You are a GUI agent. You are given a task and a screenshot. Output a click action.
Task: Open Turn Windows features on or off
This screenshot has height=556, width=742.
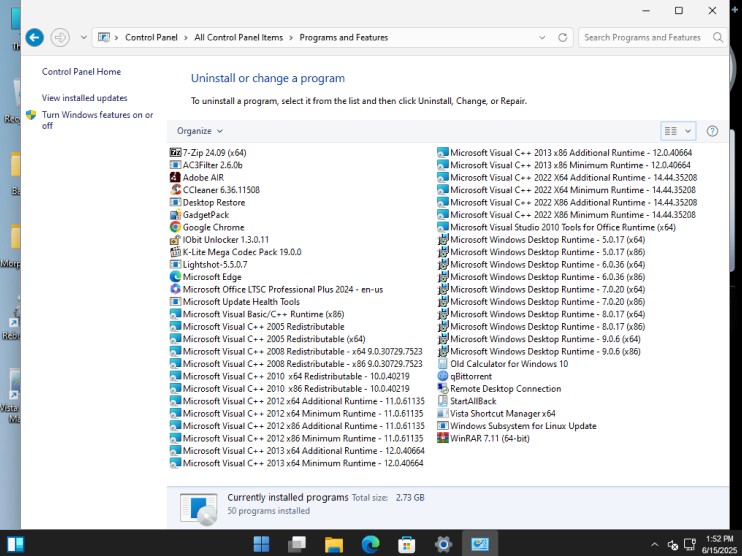(97, 120)
